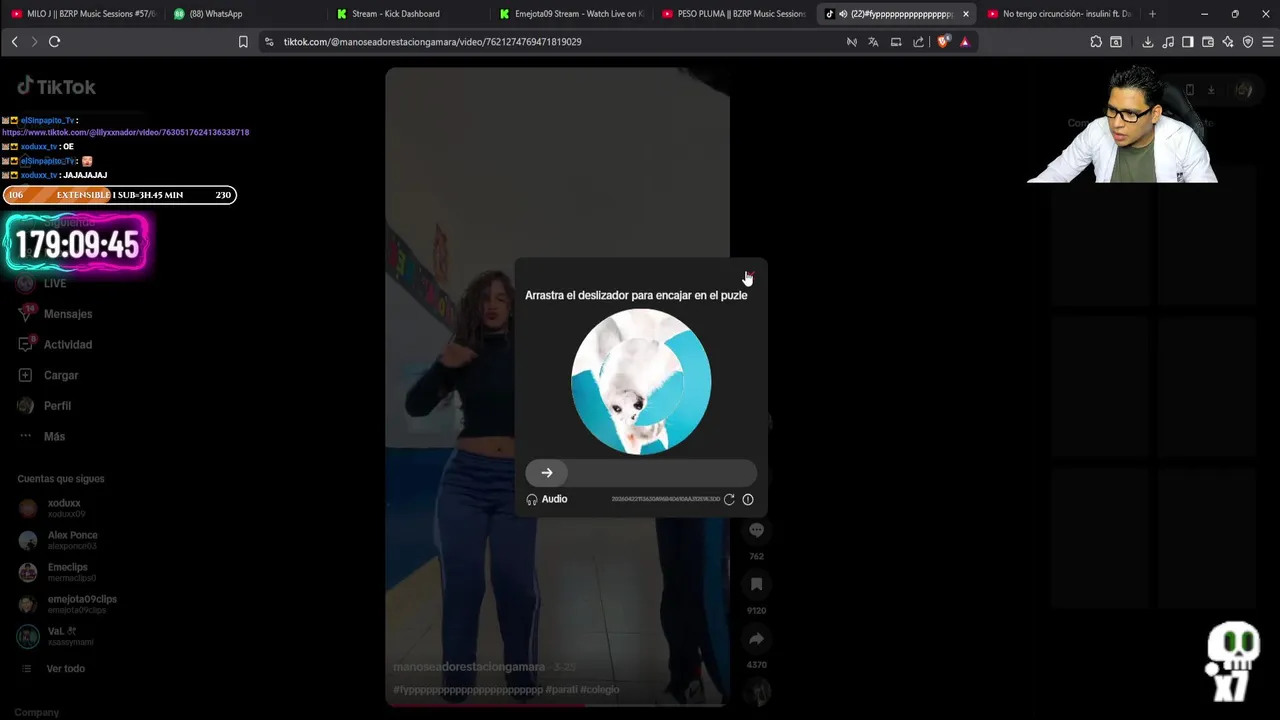Switch to Stream - Kick Dashboard tab
The image size is (1280, 720).
[409, 14]
